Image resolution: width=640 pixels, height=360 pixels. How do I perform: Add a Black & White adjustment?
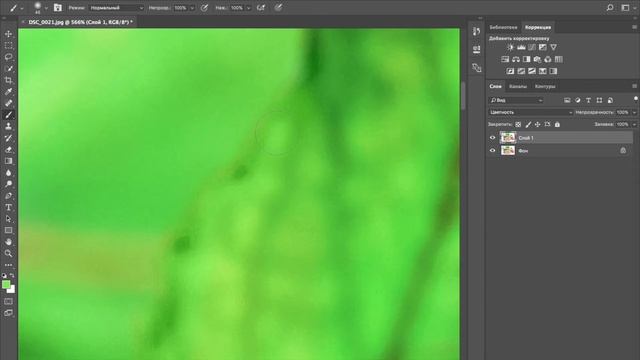click(527, 59)
